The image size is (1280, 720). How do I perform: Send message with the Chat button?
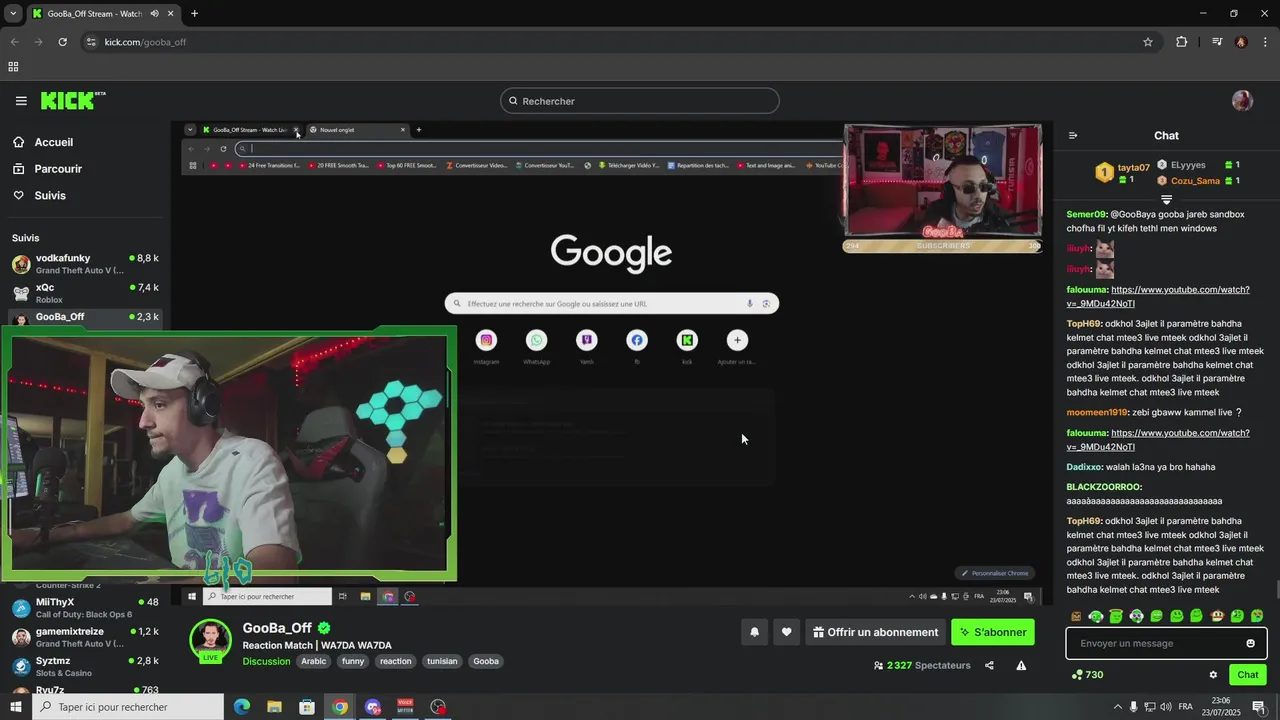click(1248, 675)
